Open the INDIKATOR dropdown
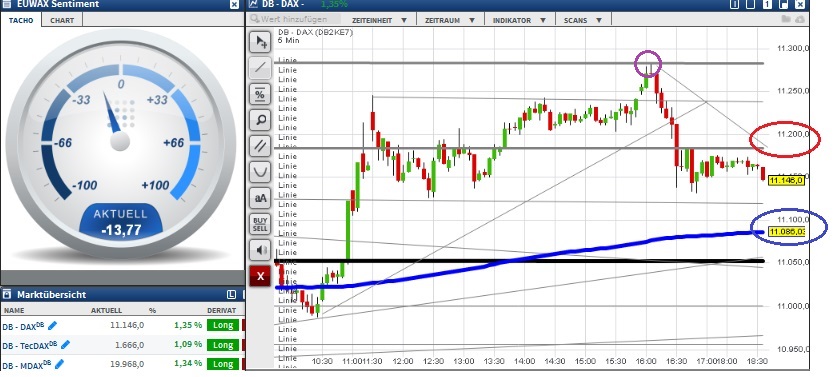The width and height of the screenshot is (834, 377). tap(520, 20)
